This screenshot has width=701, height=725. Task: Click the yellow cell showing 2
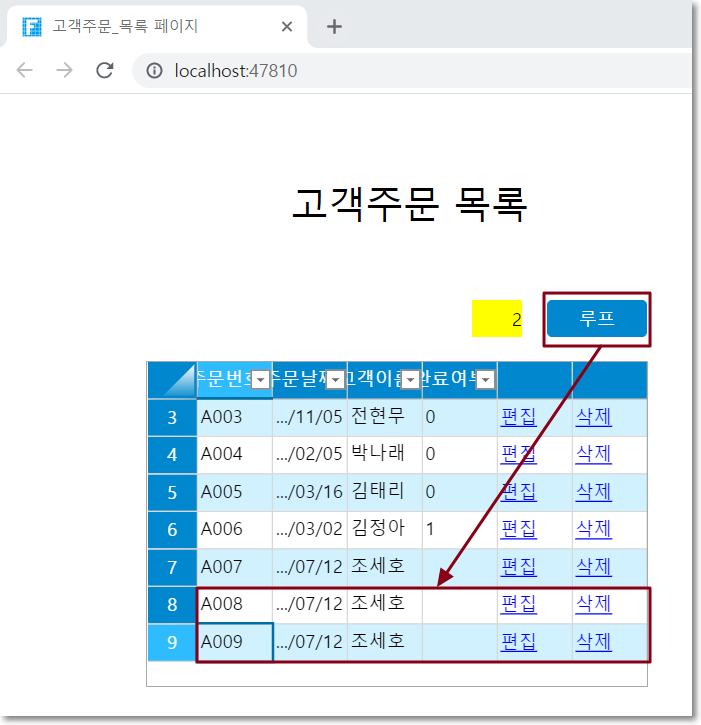point(497,319)
